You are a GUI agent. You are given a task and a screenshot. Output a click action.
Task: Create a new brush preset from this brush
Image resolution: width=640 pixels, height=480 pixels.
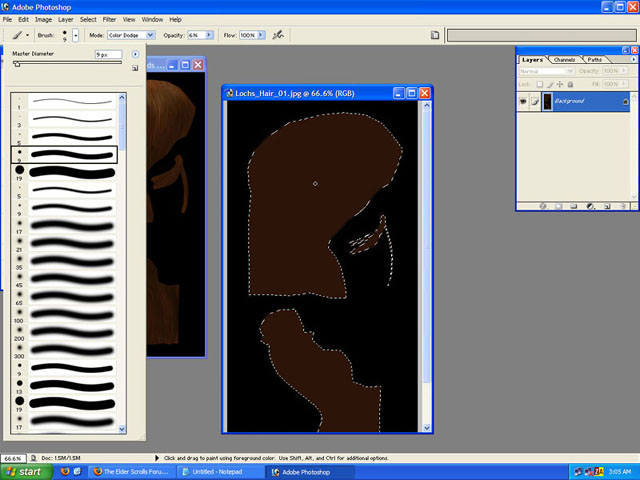pyautogui.click(x=135, y=68)
